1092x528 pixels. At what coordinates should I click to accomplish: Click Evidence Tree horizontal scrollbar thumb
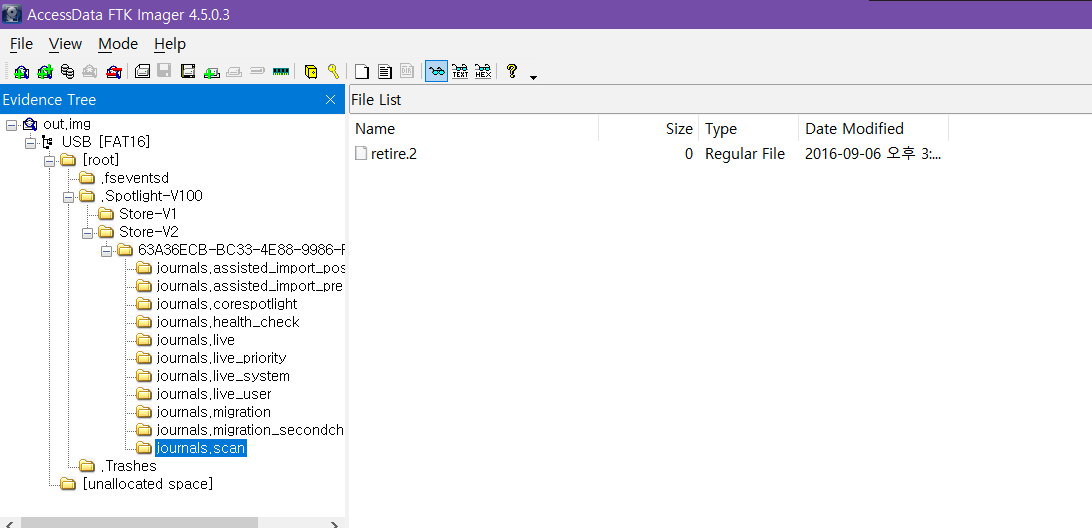139,522
